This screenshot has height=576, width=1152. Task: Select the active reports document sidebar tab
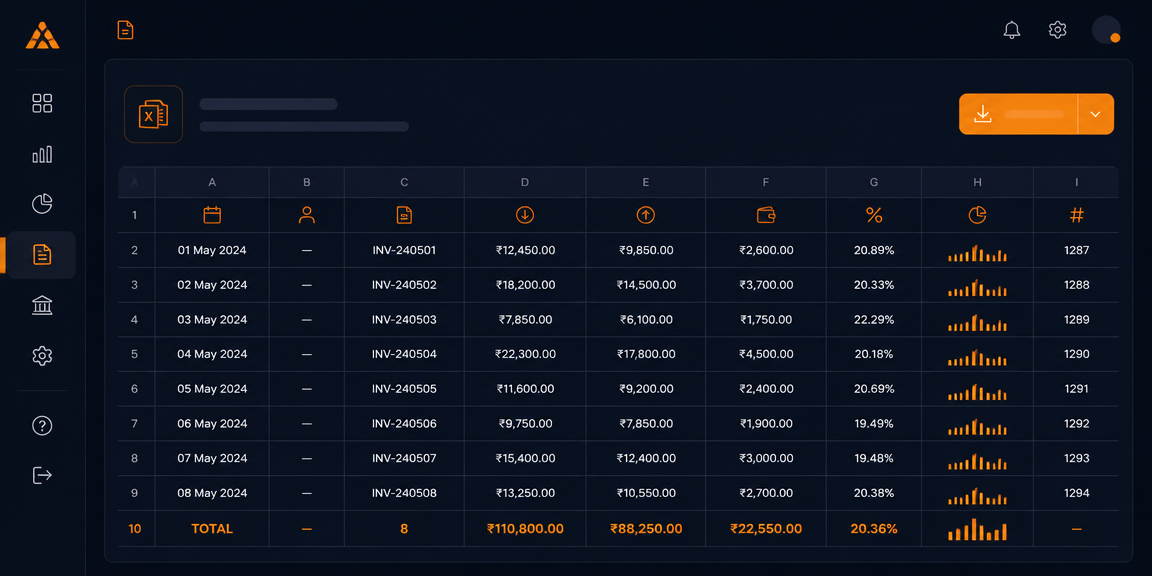pyautogui.click(x=42, y=255)
